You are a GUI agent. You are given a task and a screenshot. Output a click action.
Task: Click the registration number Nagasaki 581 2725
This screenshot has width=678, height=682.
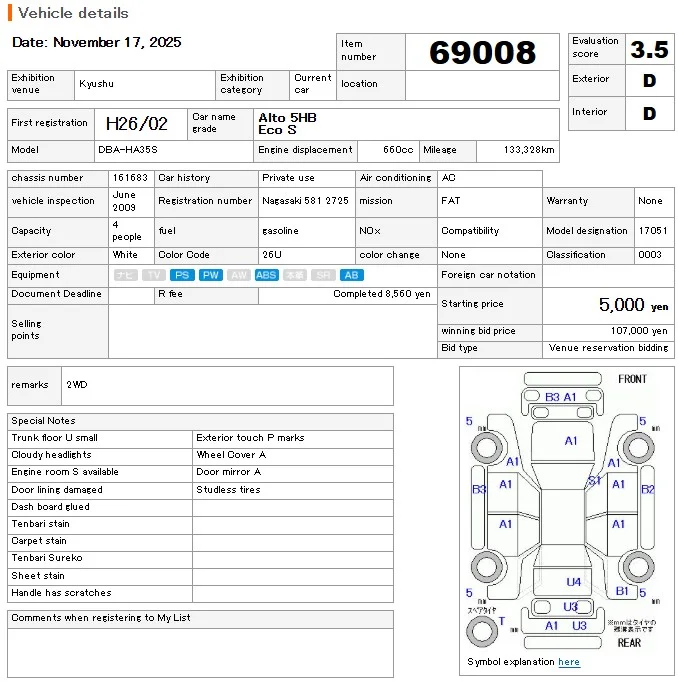click(x=305, y=201)
